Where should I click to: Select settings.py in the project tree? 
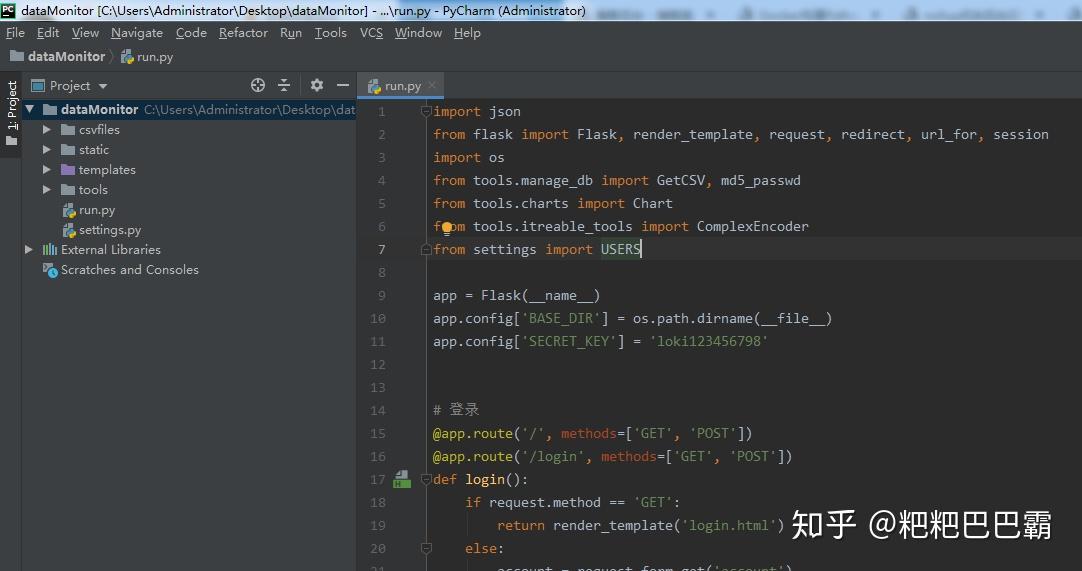pos(110,230)
